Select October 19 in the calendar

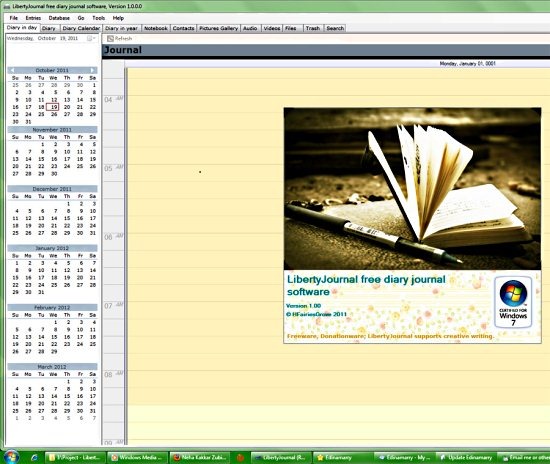point(53,107)
